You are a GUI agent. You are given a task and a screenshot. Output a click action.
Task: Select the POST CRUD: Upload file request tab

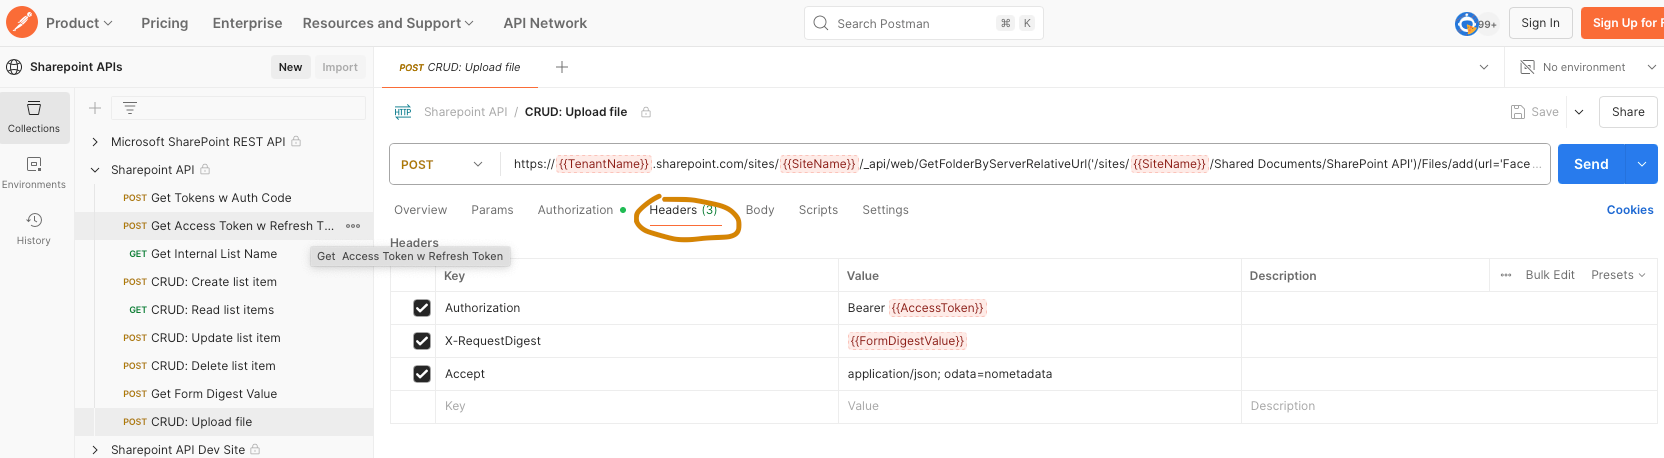pos(460,67)
